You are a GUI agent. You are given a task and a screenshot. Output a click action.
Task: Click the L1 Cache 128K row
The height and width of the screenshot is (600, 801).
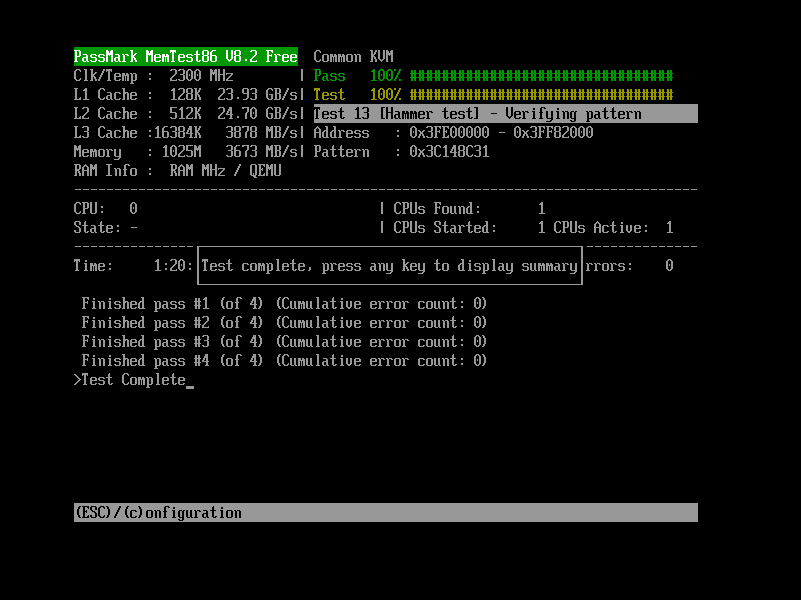click(185, 94)
